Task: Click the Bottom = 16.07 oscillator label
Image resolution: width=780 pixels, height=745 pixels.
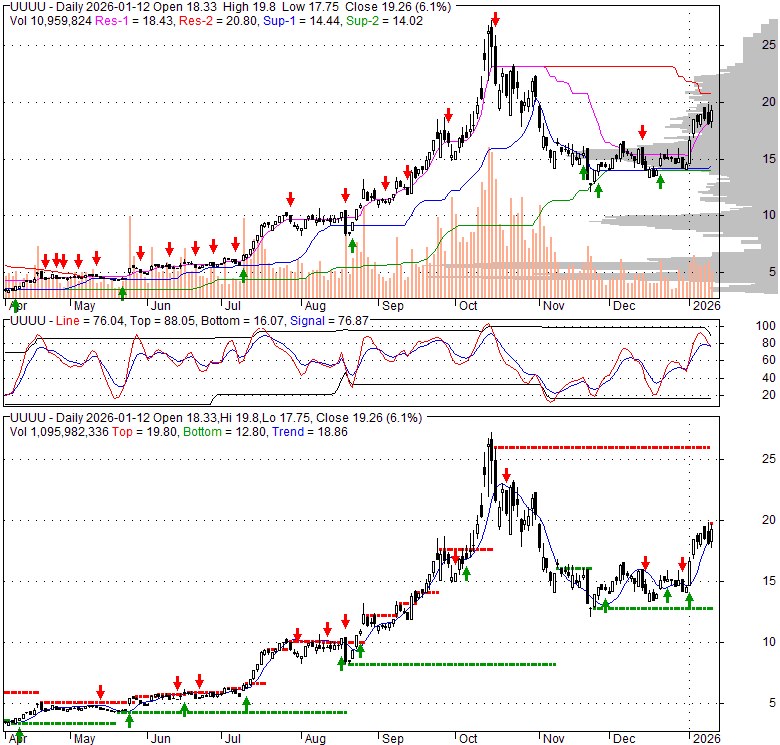Action: pos(241,321)
